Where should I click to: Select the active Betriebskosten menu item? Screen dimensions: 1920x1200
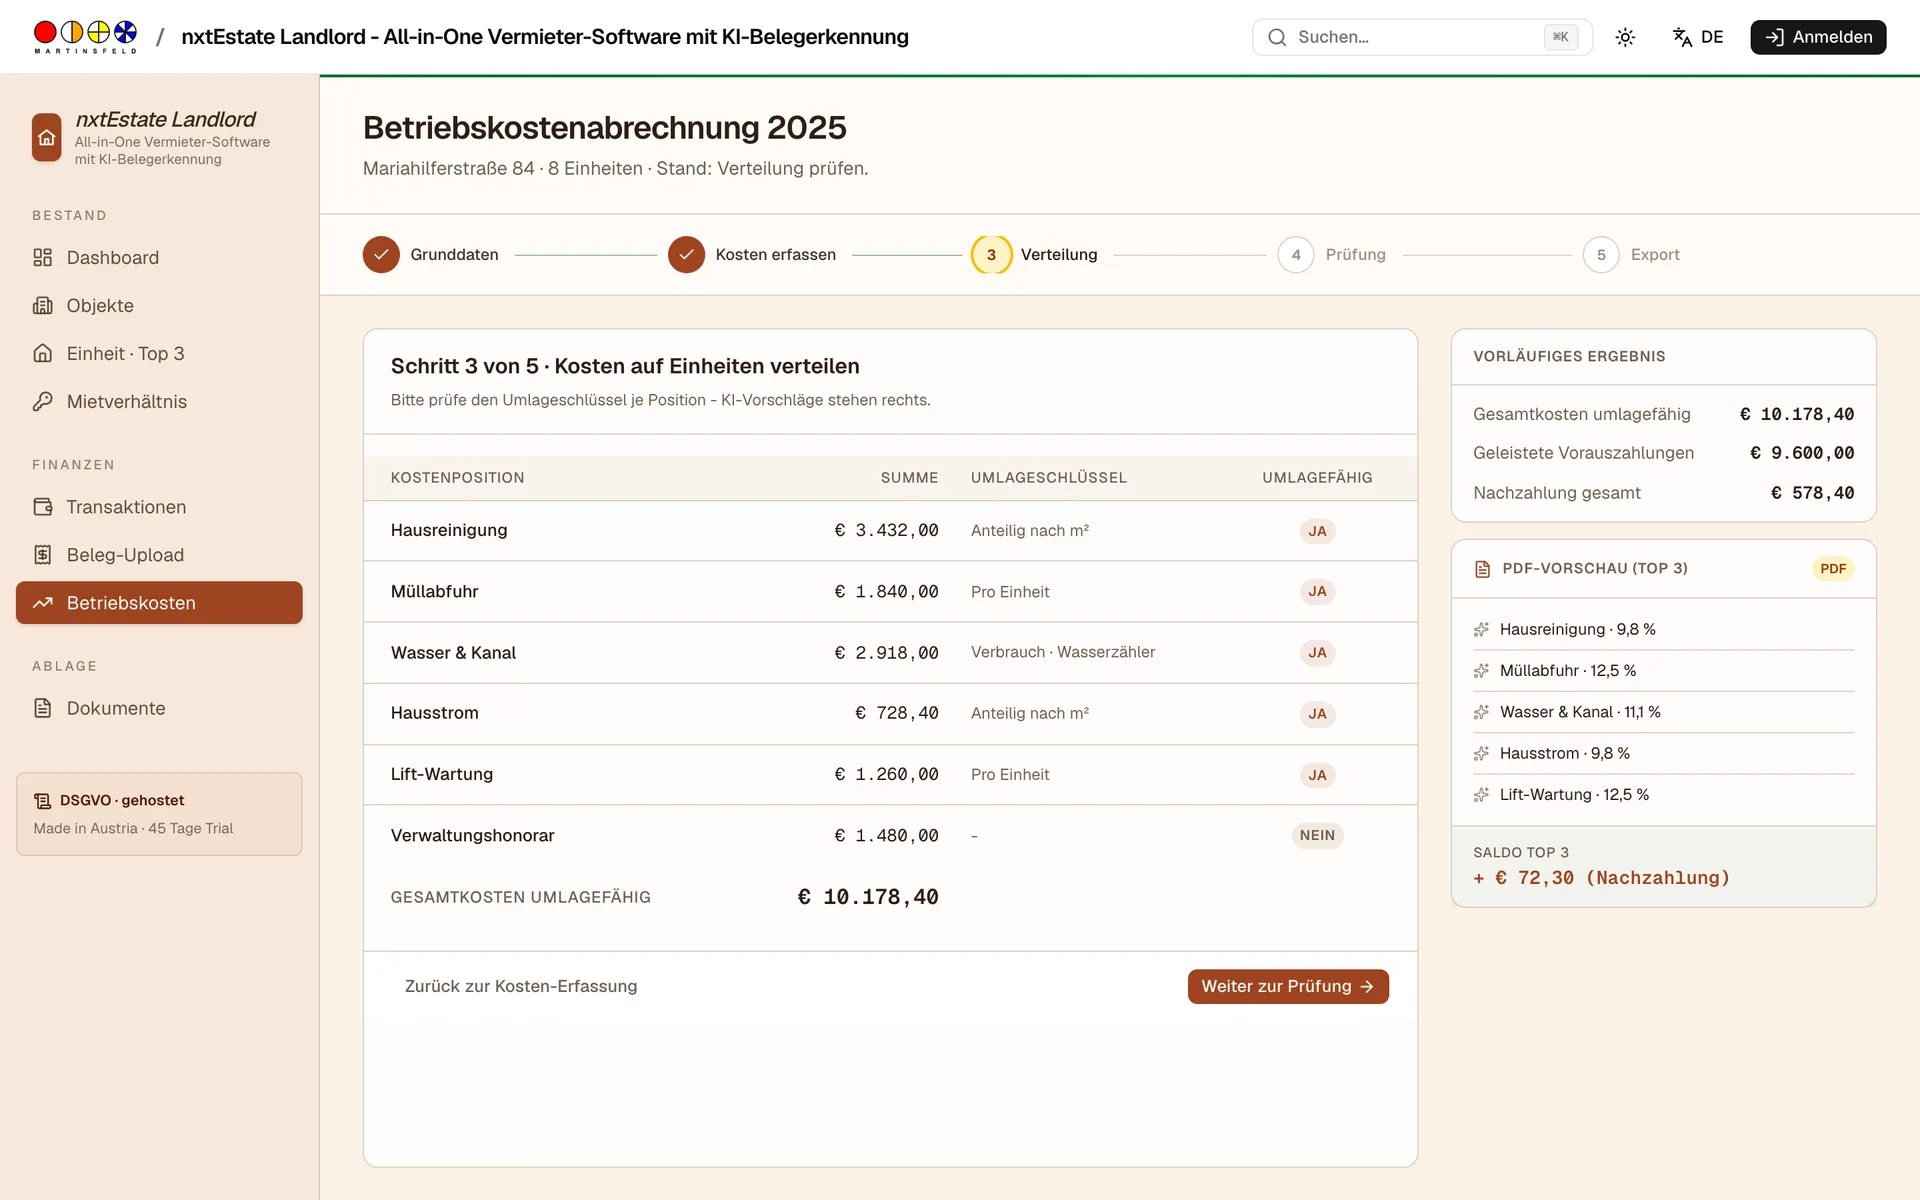[159, 603]
